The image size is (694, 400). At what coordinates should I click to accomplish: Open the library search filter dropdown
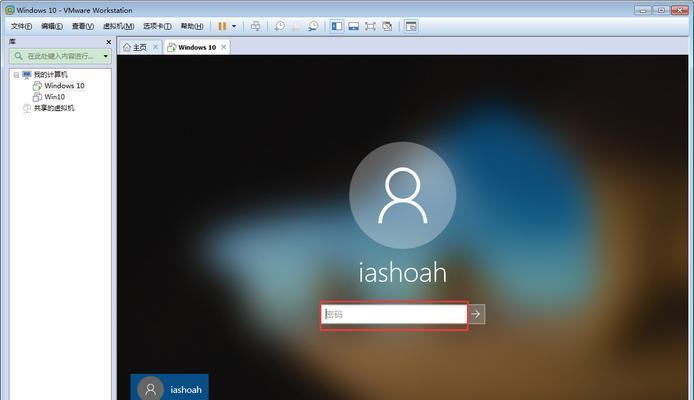click(105, 56)
